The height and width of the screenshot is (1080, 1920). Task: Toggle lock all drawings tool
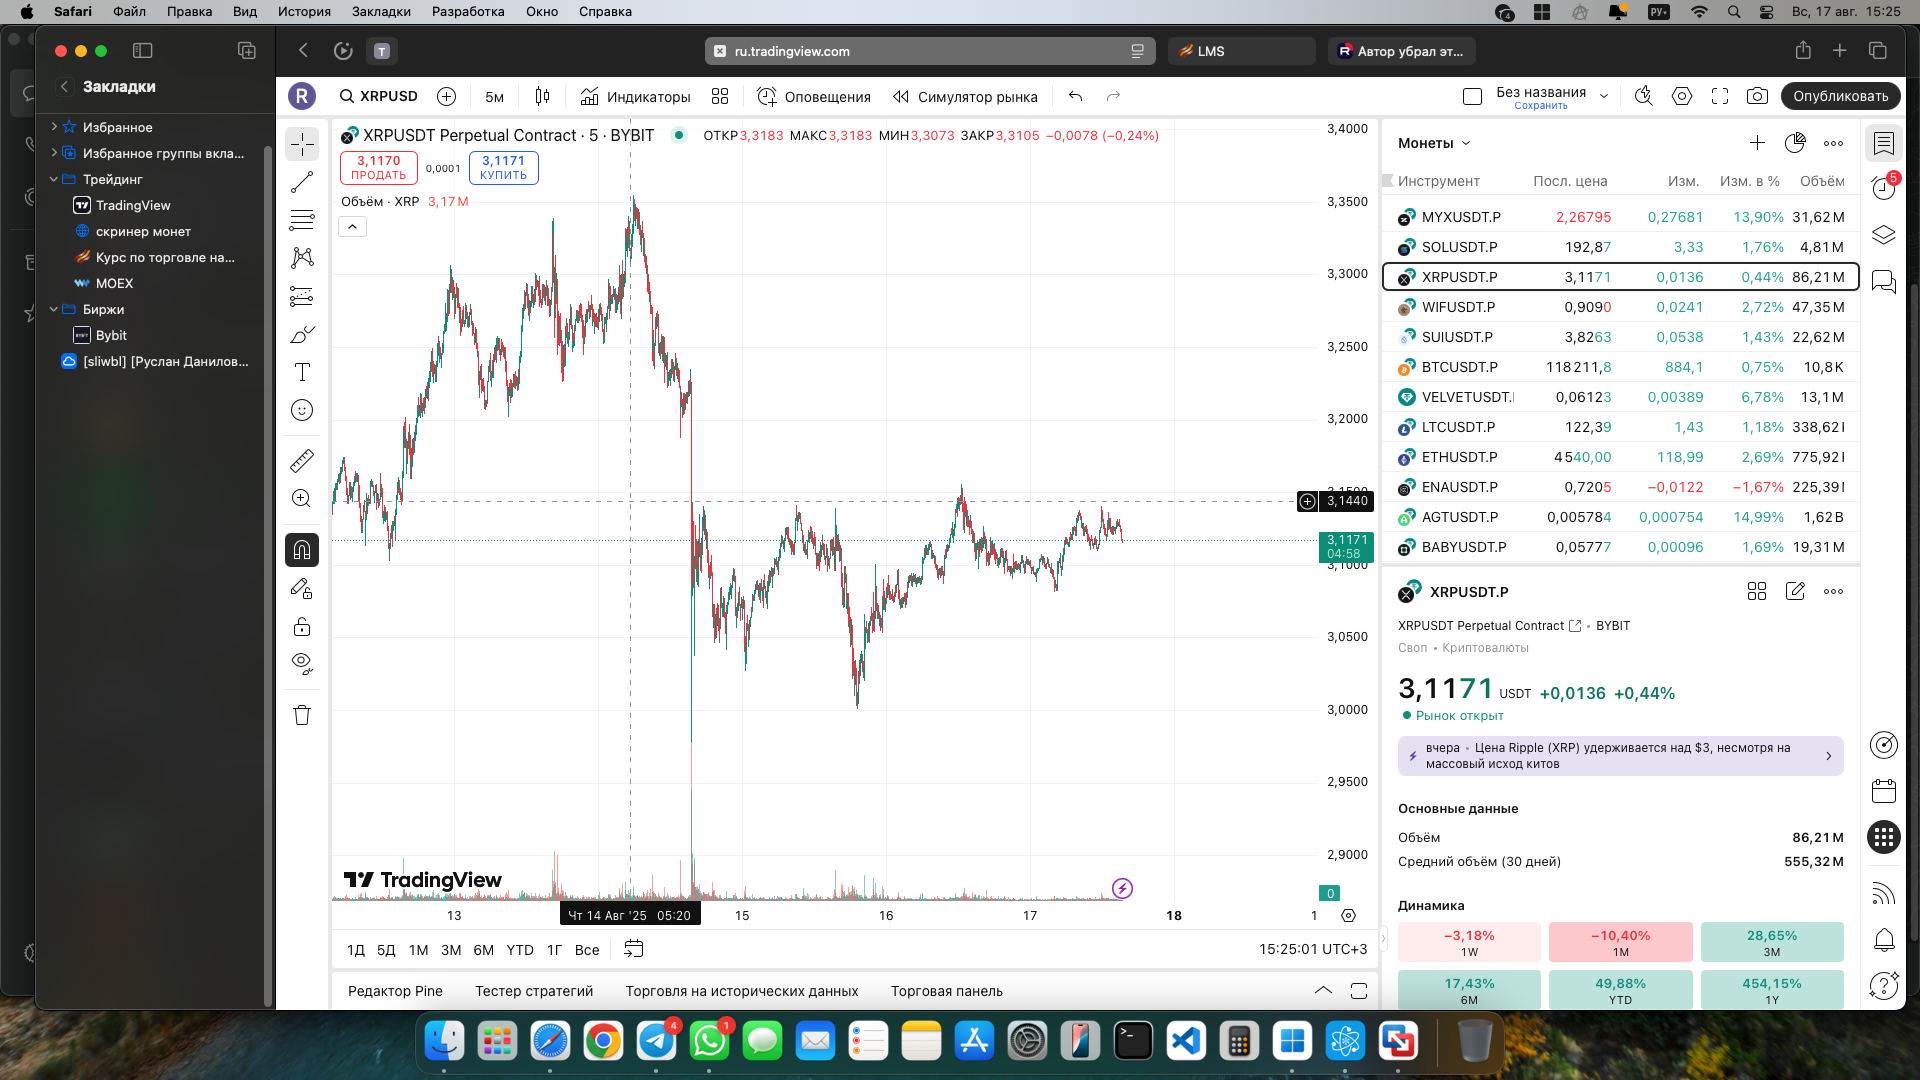302,627
